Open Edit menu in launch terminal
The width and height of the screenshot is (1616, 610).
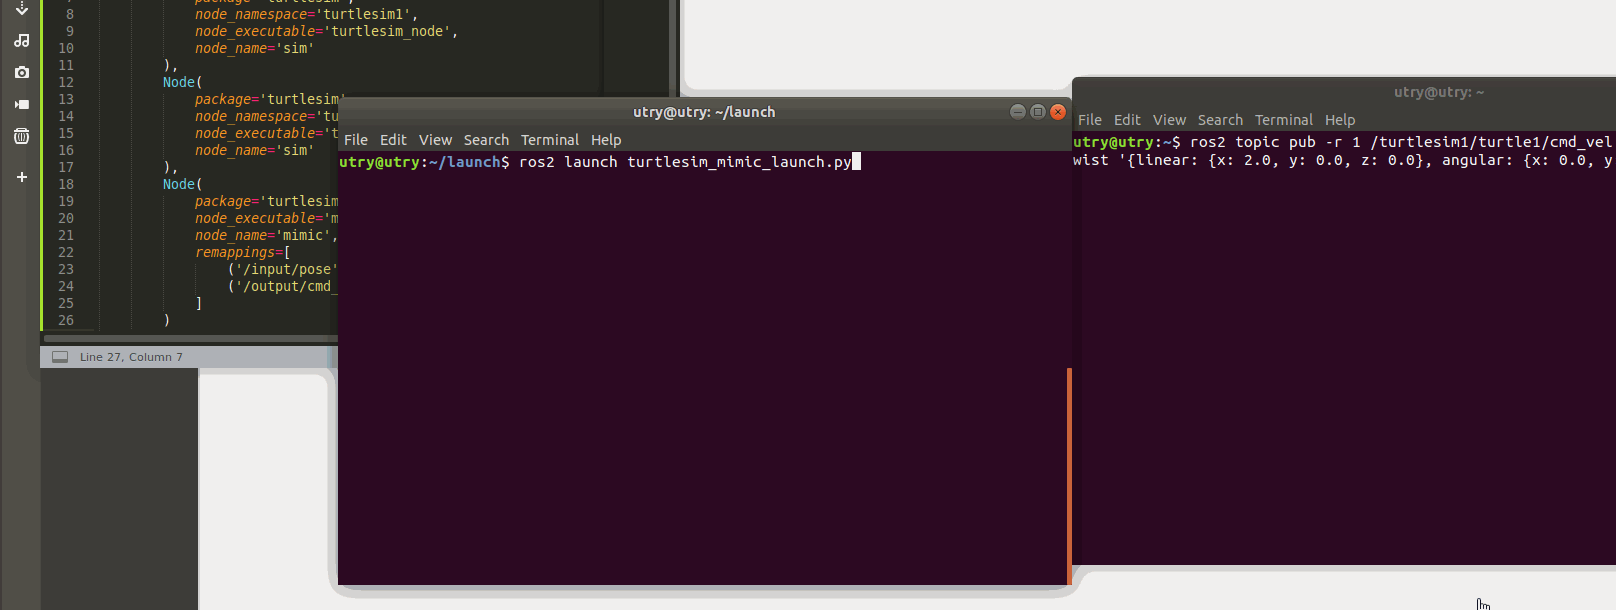[x=393, y=140]
